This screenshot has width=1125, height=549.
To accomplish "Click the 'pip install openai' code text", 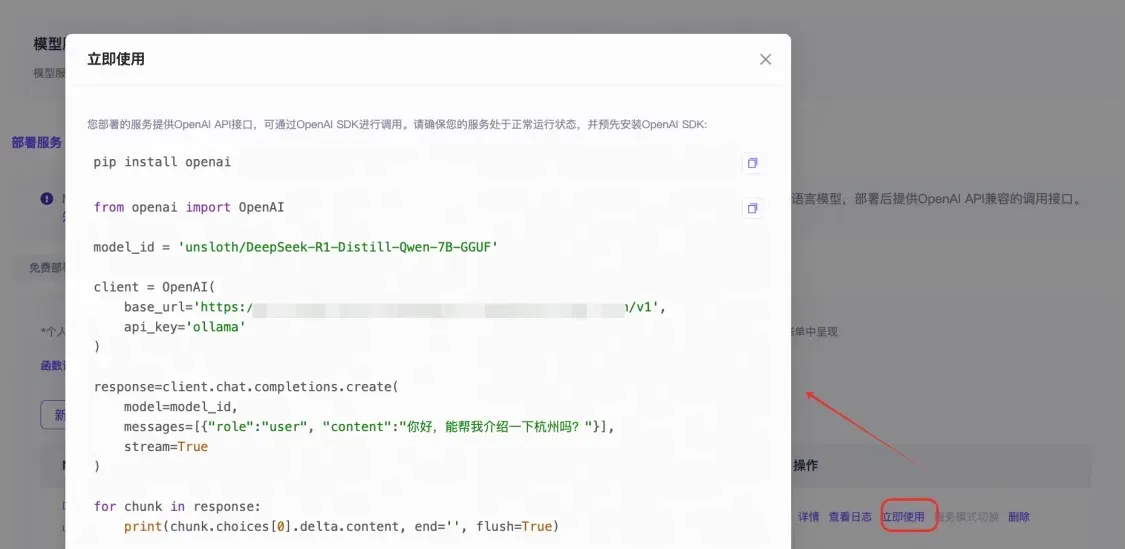I will tap(162, 161).
